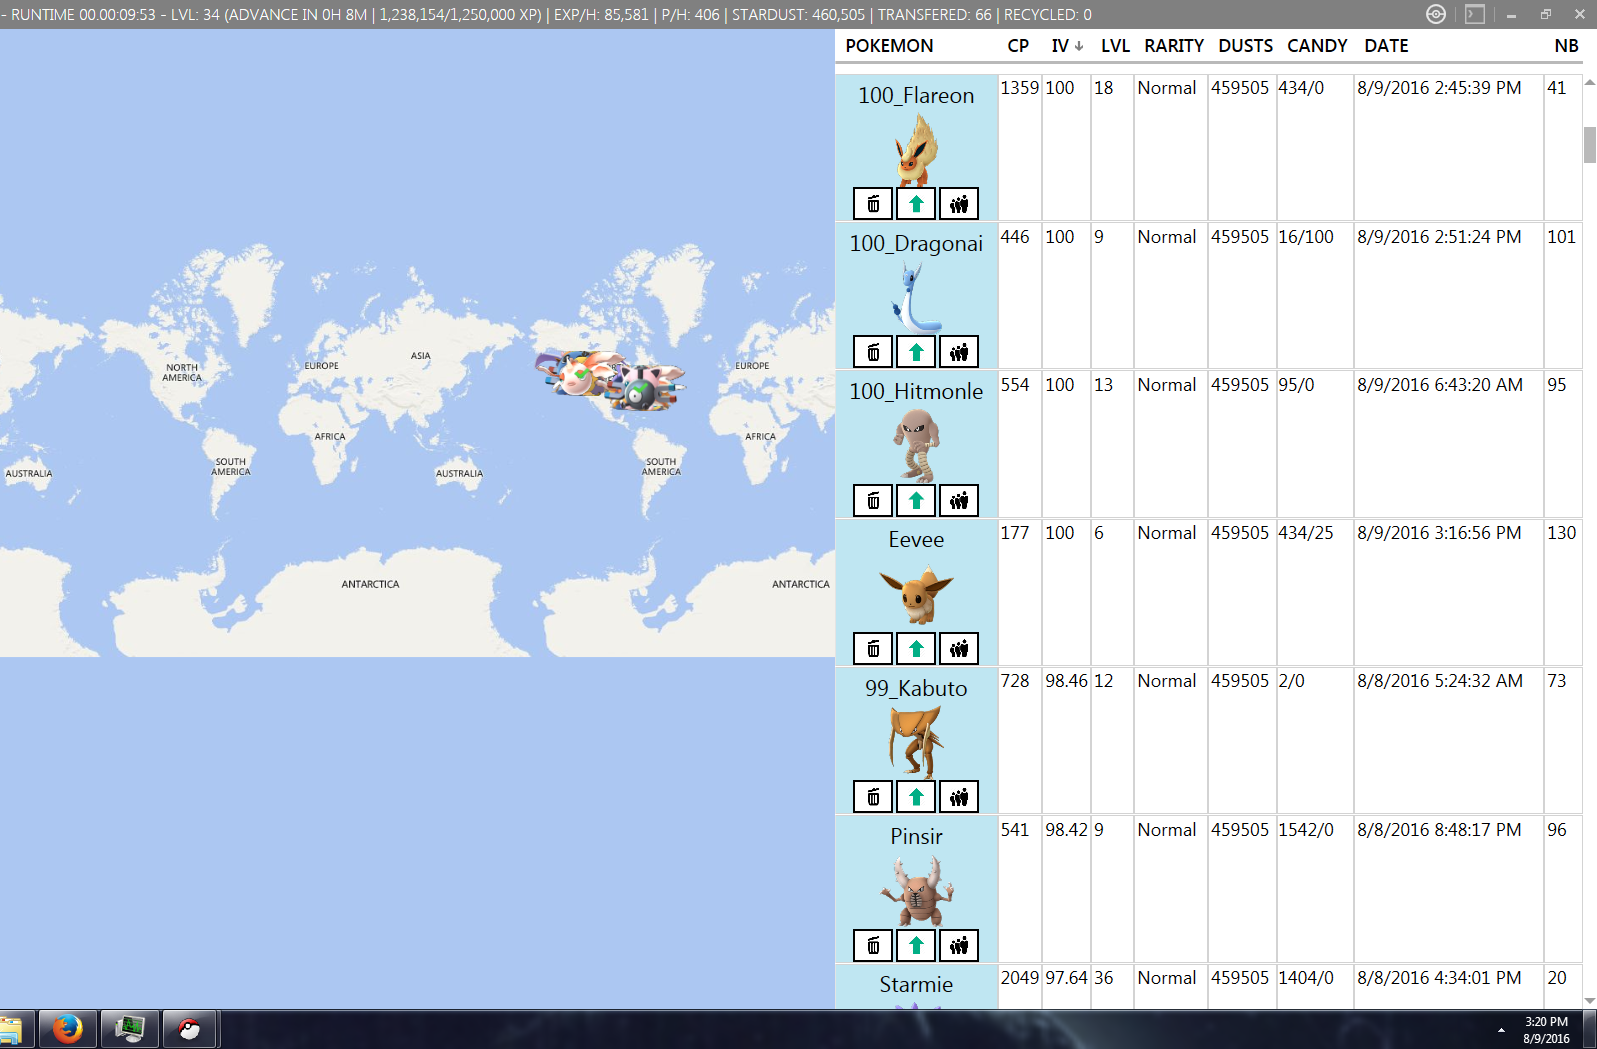Select the name label 100_Flareon
Screen dimensions: 1597x1049
click(916, 95)
